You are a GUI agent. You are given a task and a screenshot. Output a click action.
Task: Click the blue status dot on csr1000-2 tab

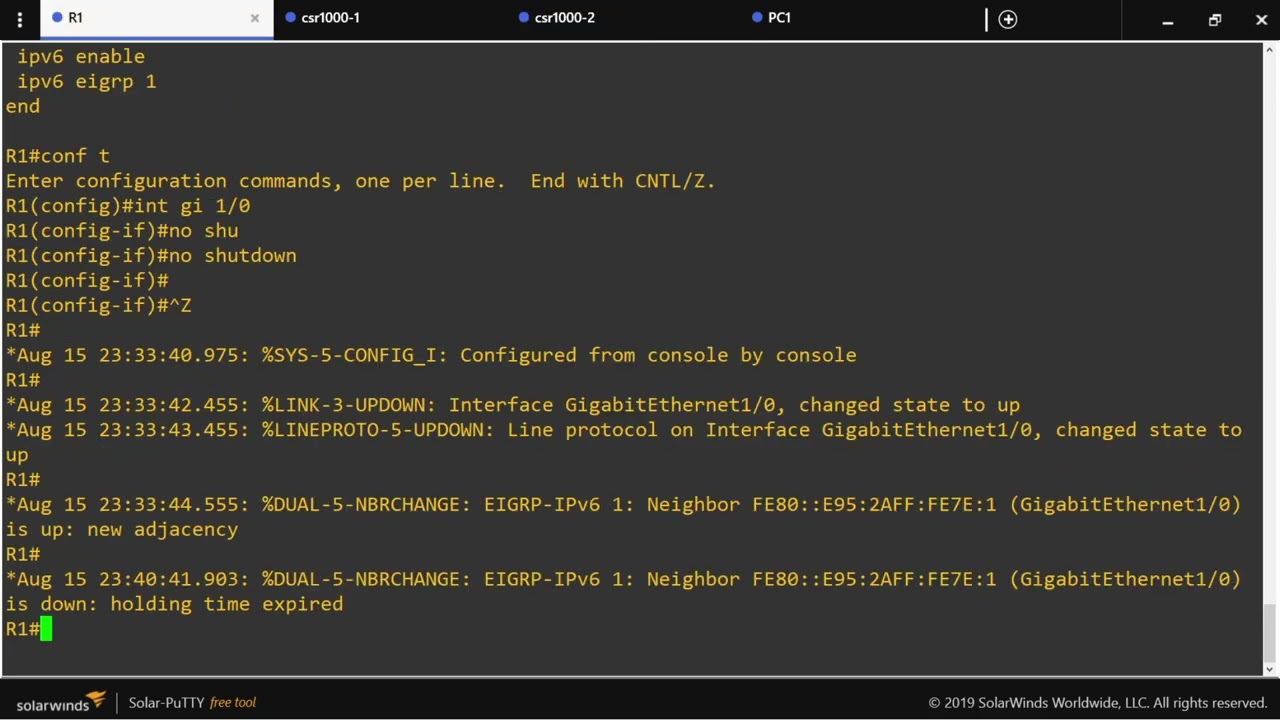[x=524, y=17]
